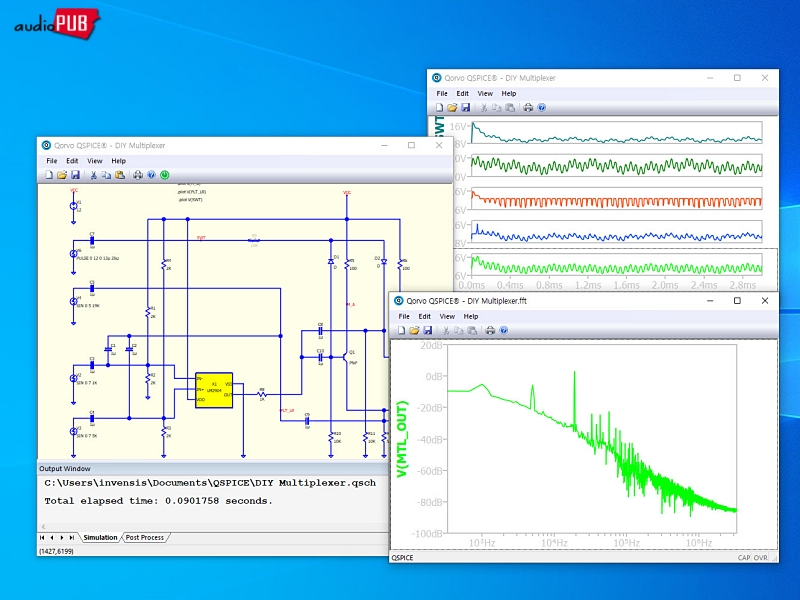This screenshot has height=600, width=800.
Task: Click New file icon in FFT window
Action: [402, 331]
